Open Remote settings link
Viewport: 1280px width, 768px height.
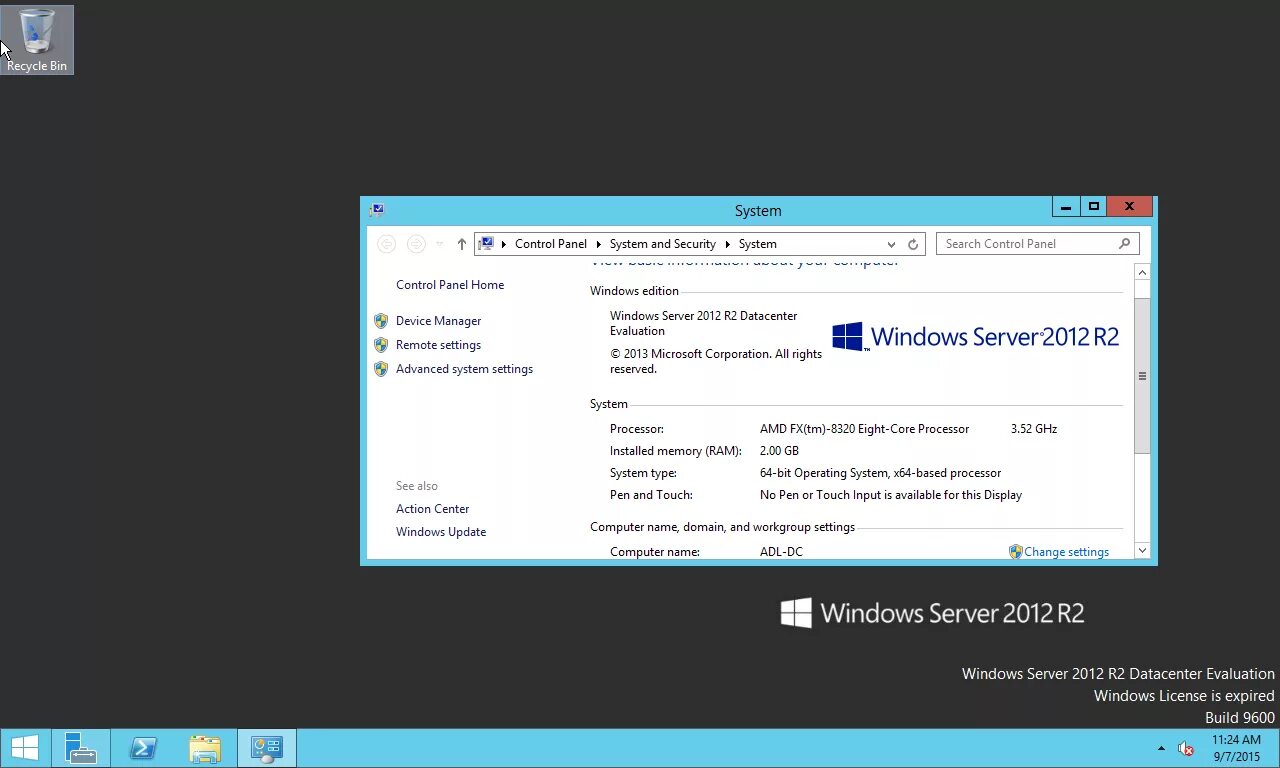click(438, 345)
